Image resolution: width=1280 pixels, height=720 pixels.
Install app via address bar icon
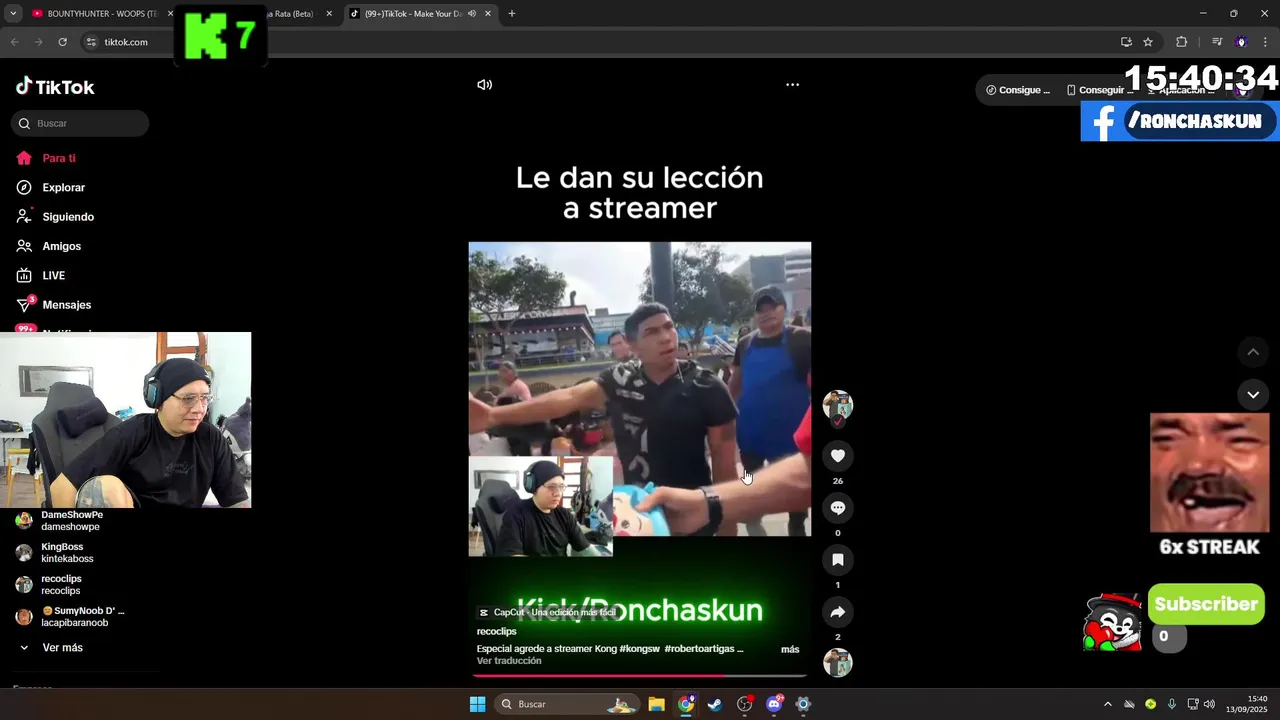tap(1126, 42)
